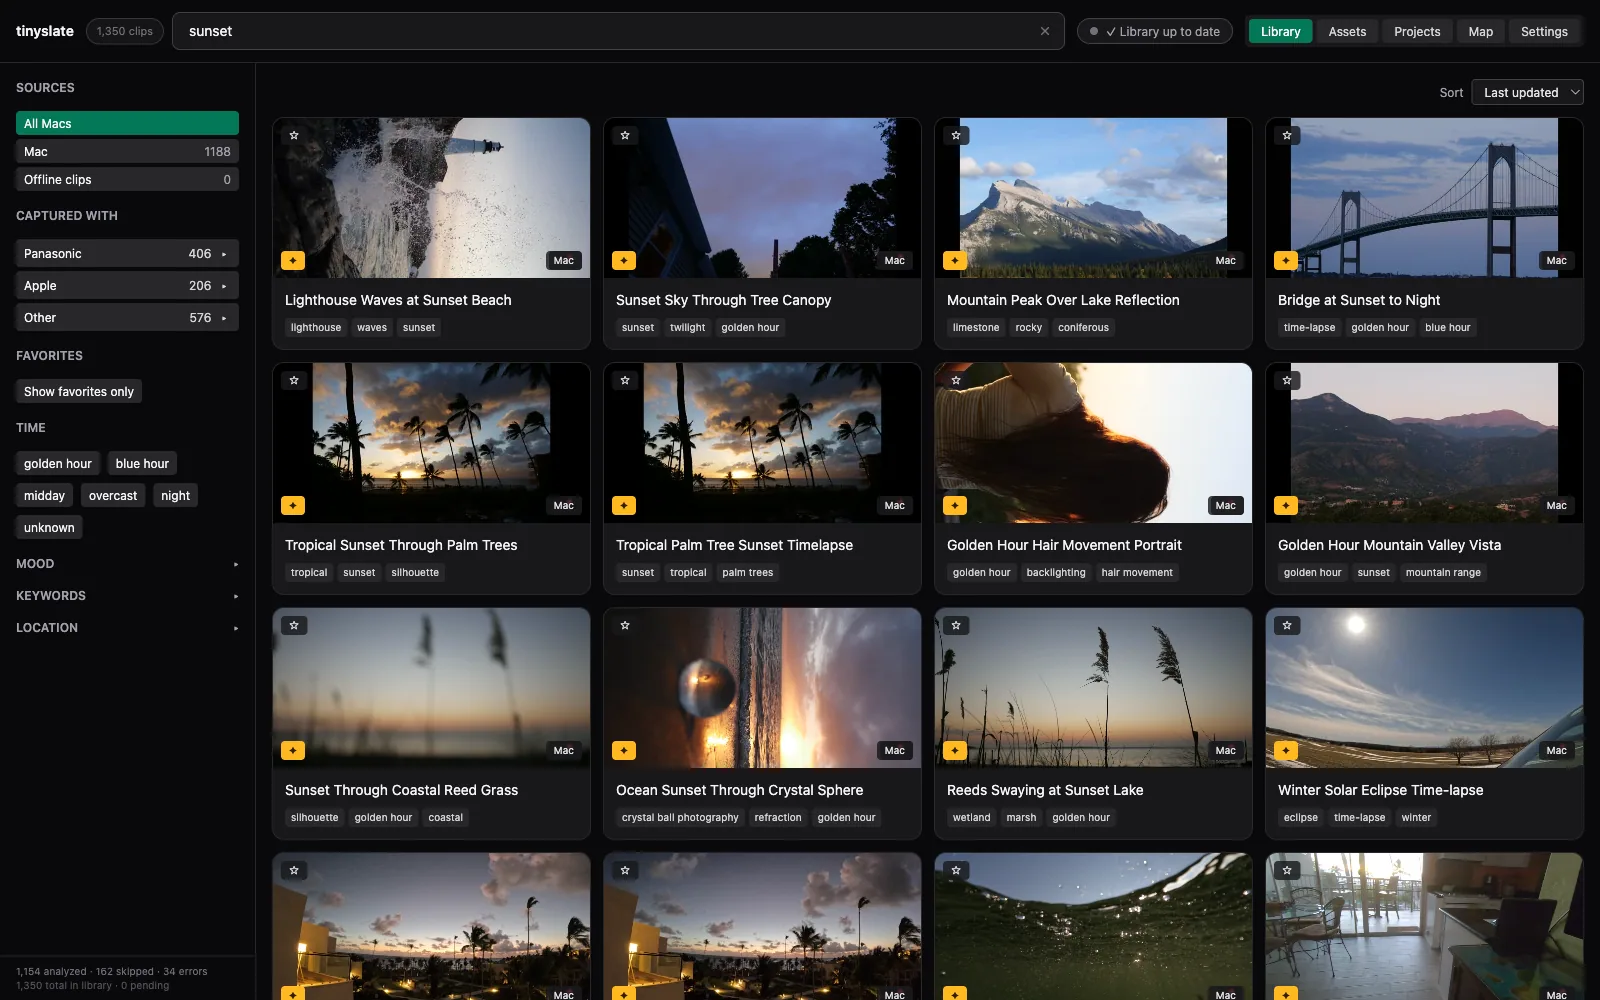Toggle the midday time filter
This screenshot has height=1000, width=1600.
tap(44, 496)
